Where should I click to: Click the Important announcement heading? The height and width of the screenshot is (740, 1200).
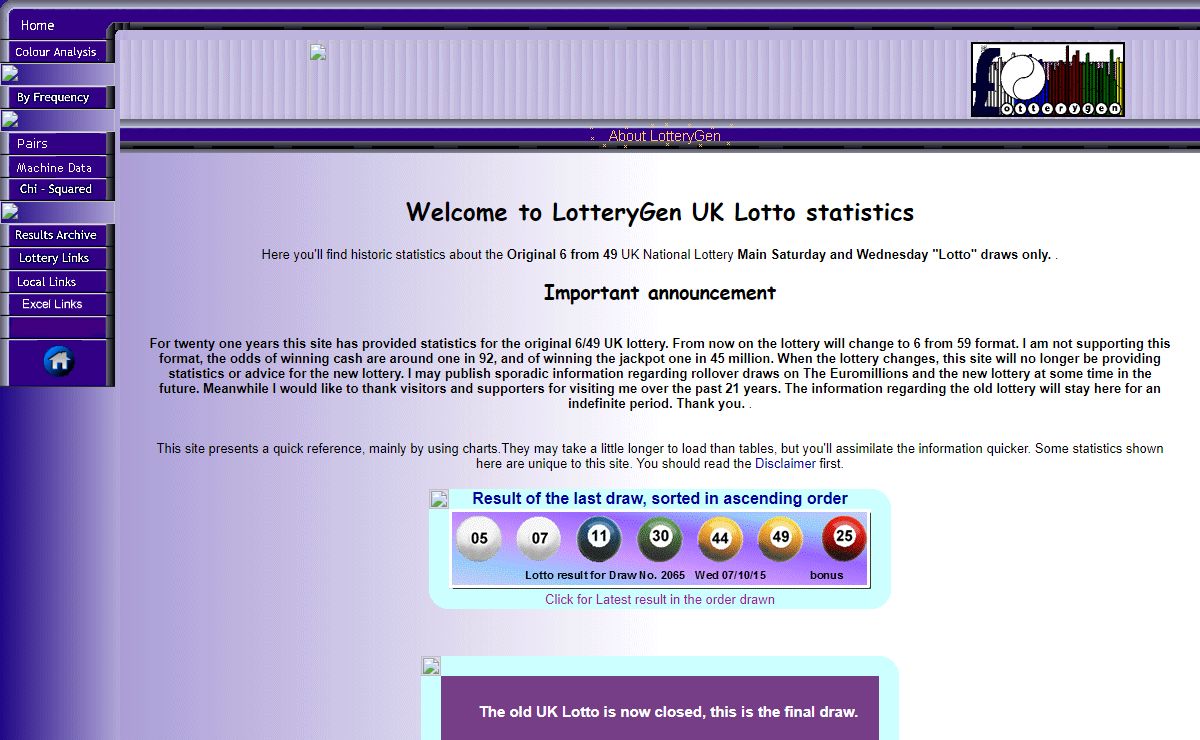tap(660, 293)
